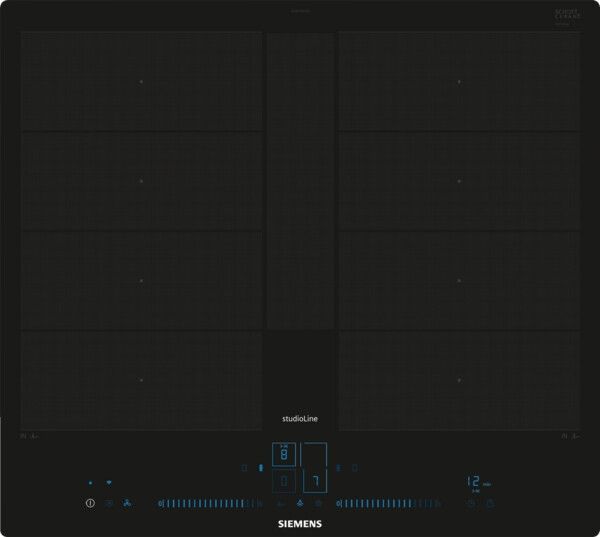Viewport: 600px width, 537px height.
Task: Tap the center icon below the zone displays
Action: [300, 504]
